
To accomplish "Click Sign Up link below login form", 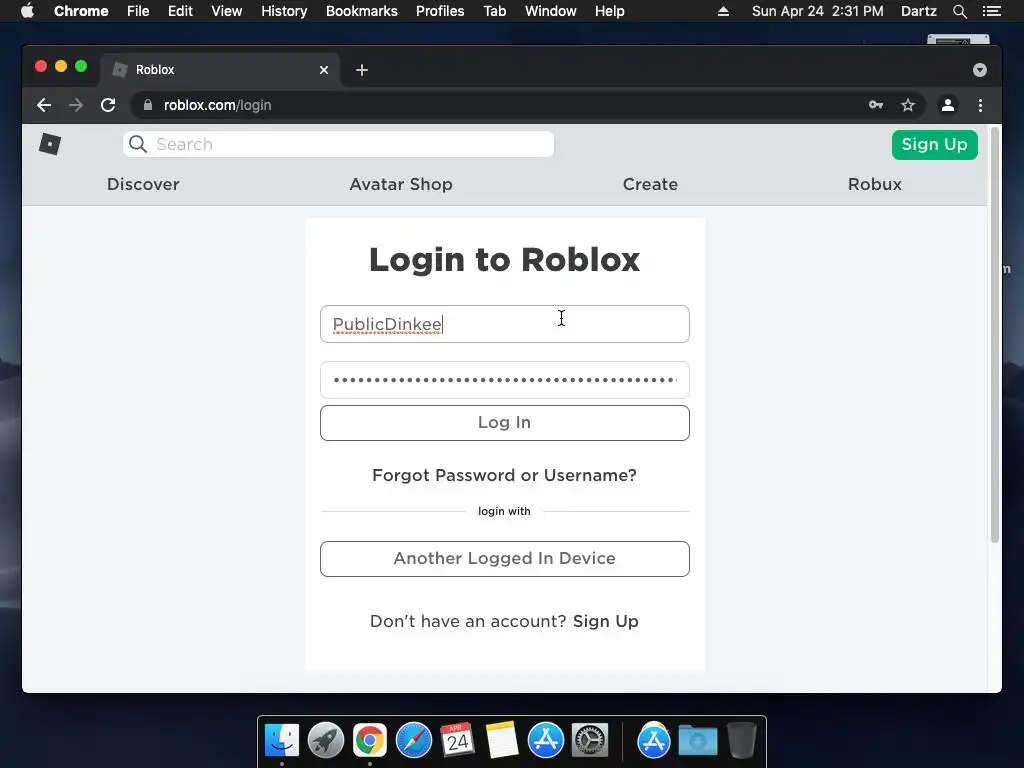I will coord(605,621).
